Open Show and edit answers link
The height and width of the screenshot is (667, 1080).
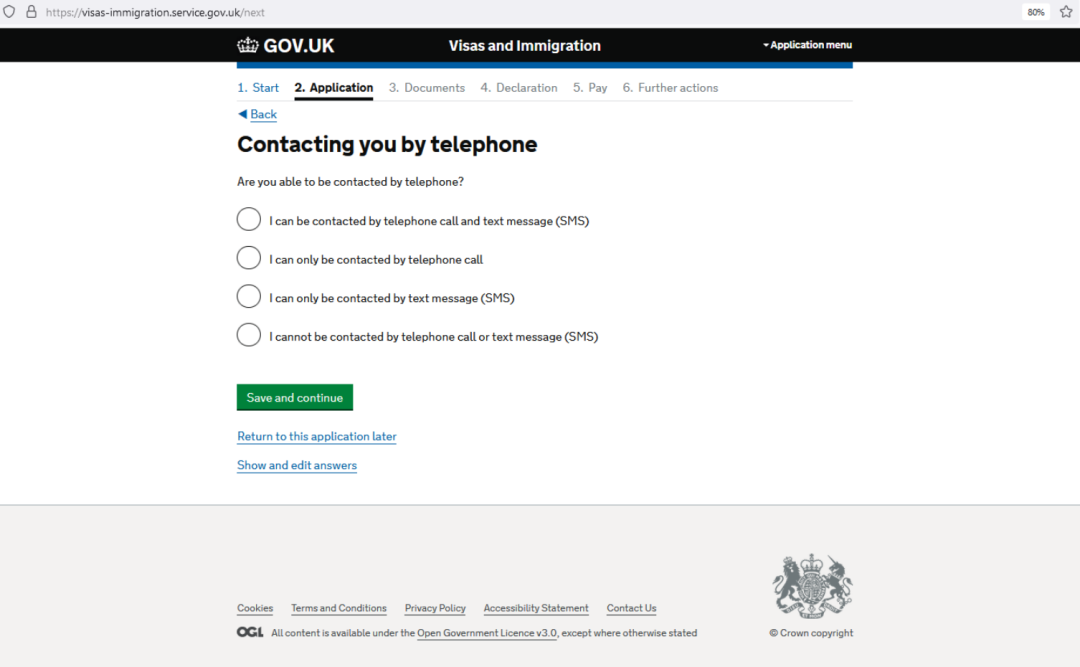coord(297,465)
